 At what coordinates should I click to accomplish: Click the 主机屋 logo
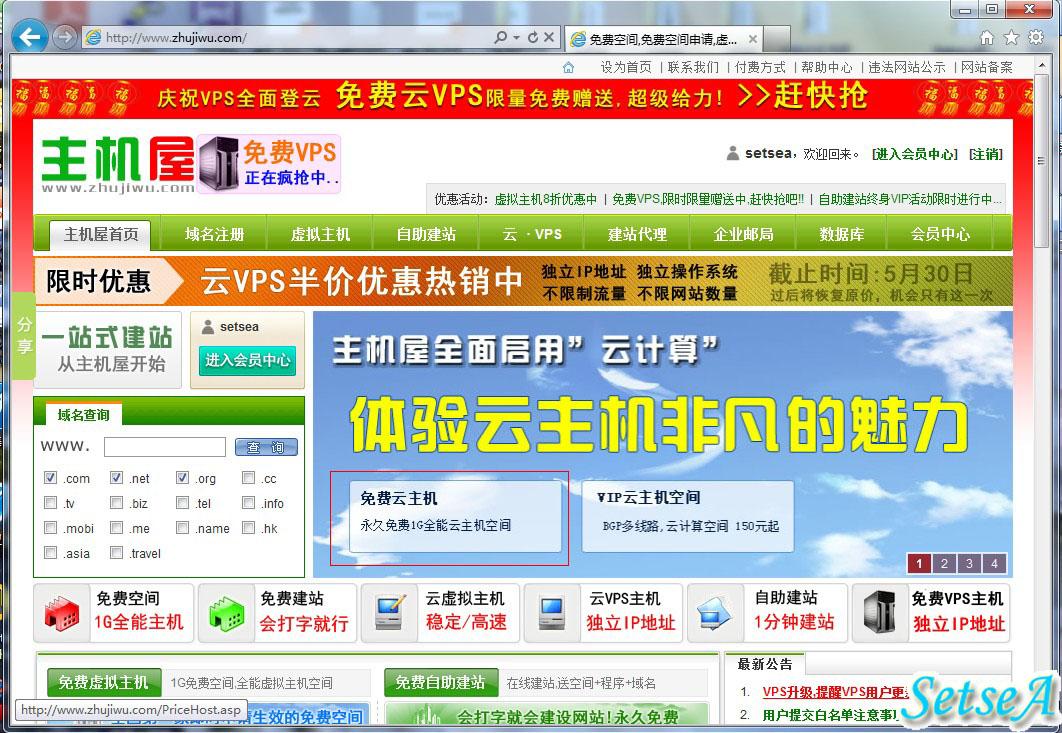118,165
